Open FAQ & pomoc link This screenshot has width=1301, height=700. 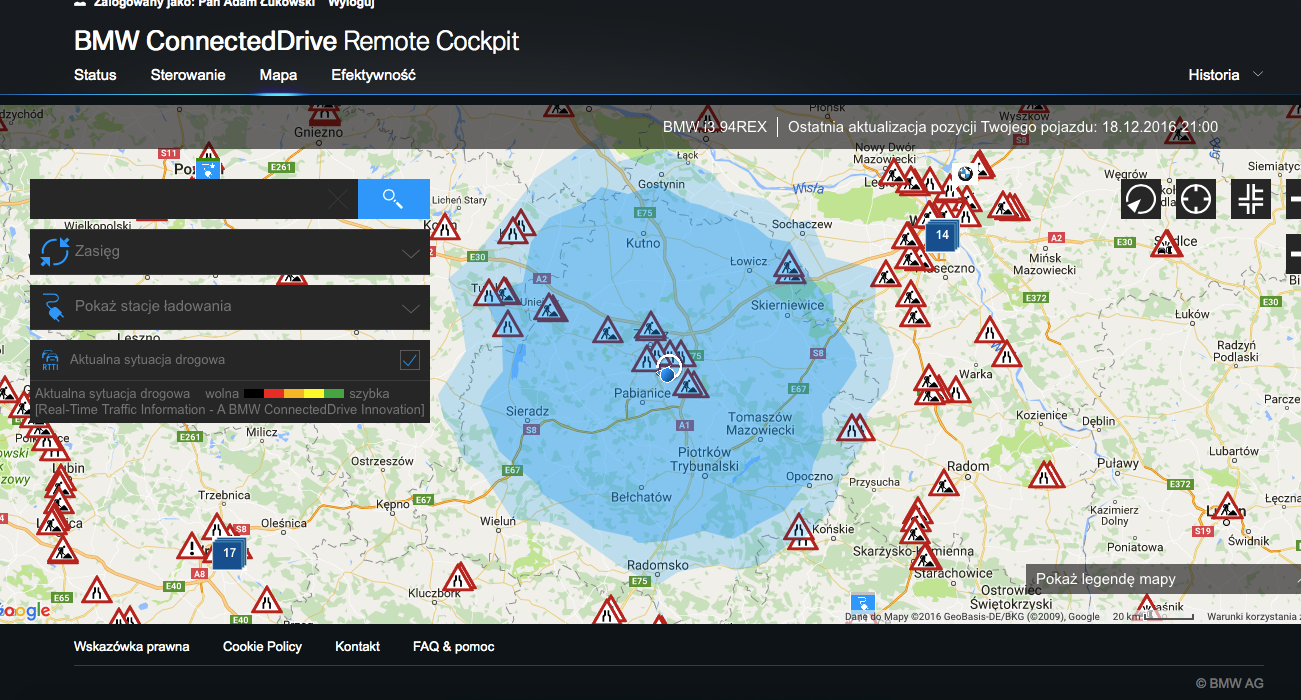(x=454, y=647)
